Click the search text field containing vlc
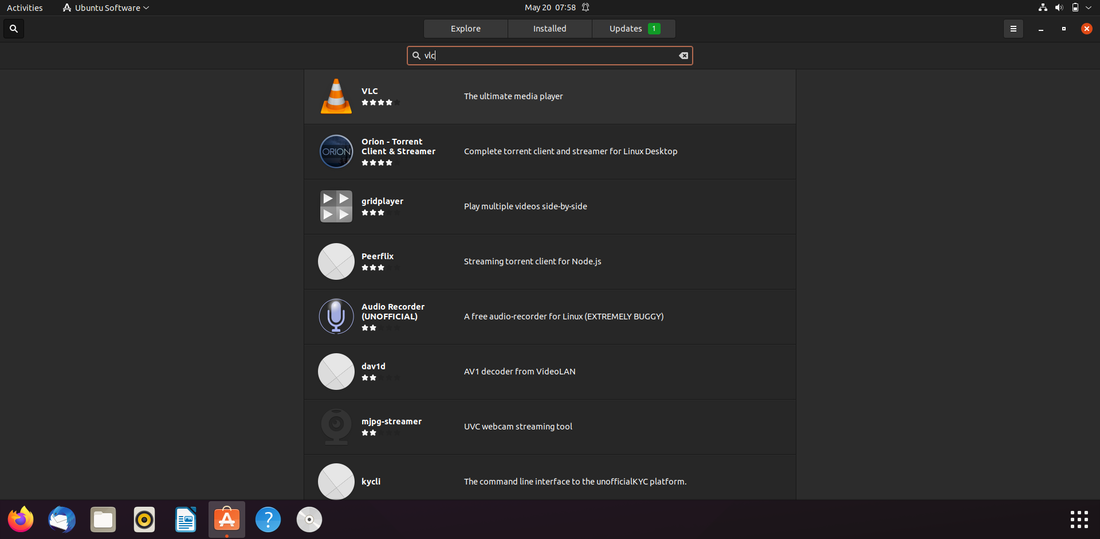Viewport: 1100px width, 539px height. point(550,55)
